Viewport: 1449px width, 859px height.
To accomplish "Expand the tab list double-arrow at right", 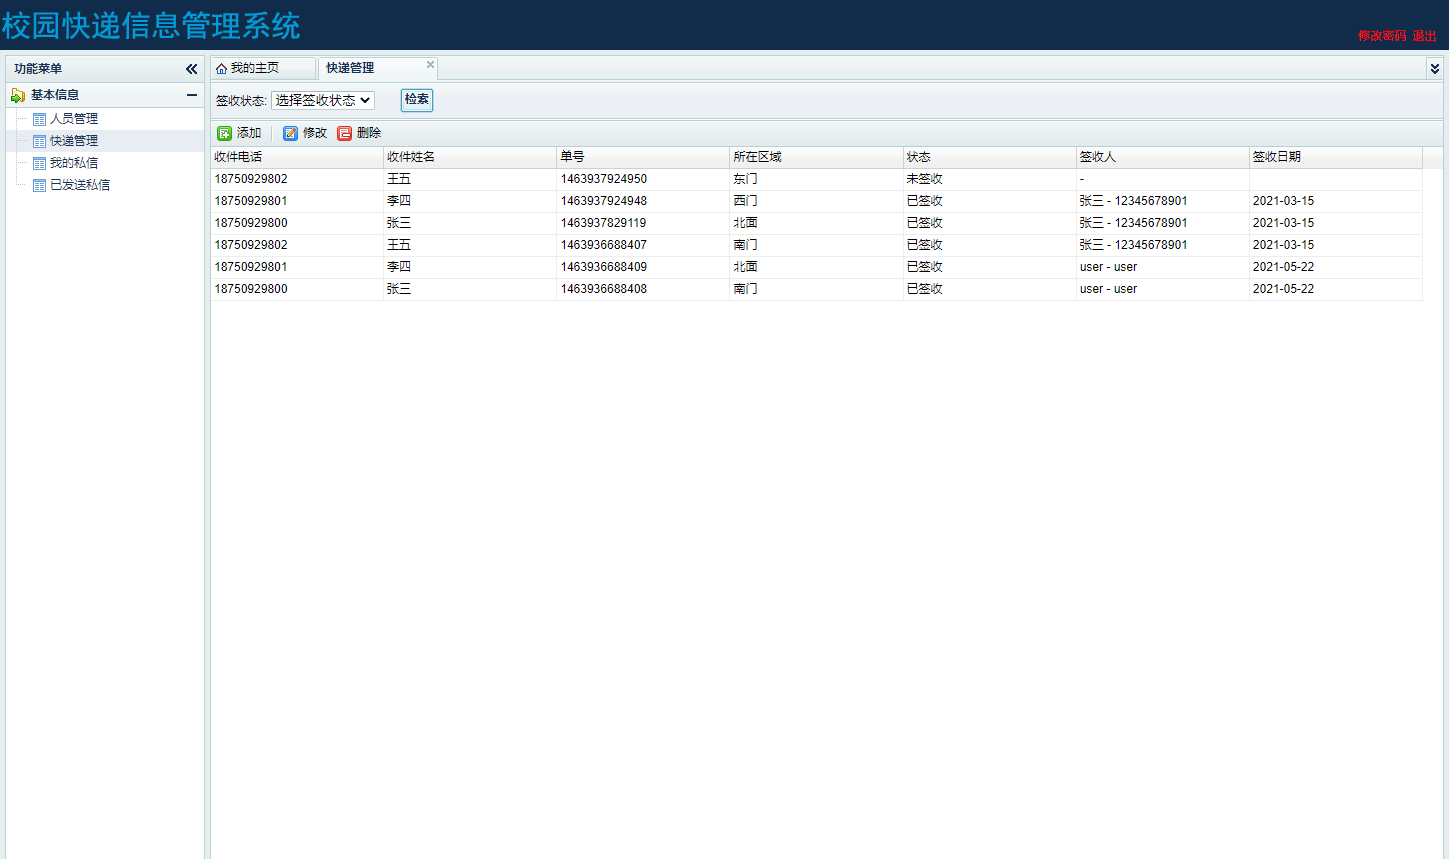I will [1434, 69].
